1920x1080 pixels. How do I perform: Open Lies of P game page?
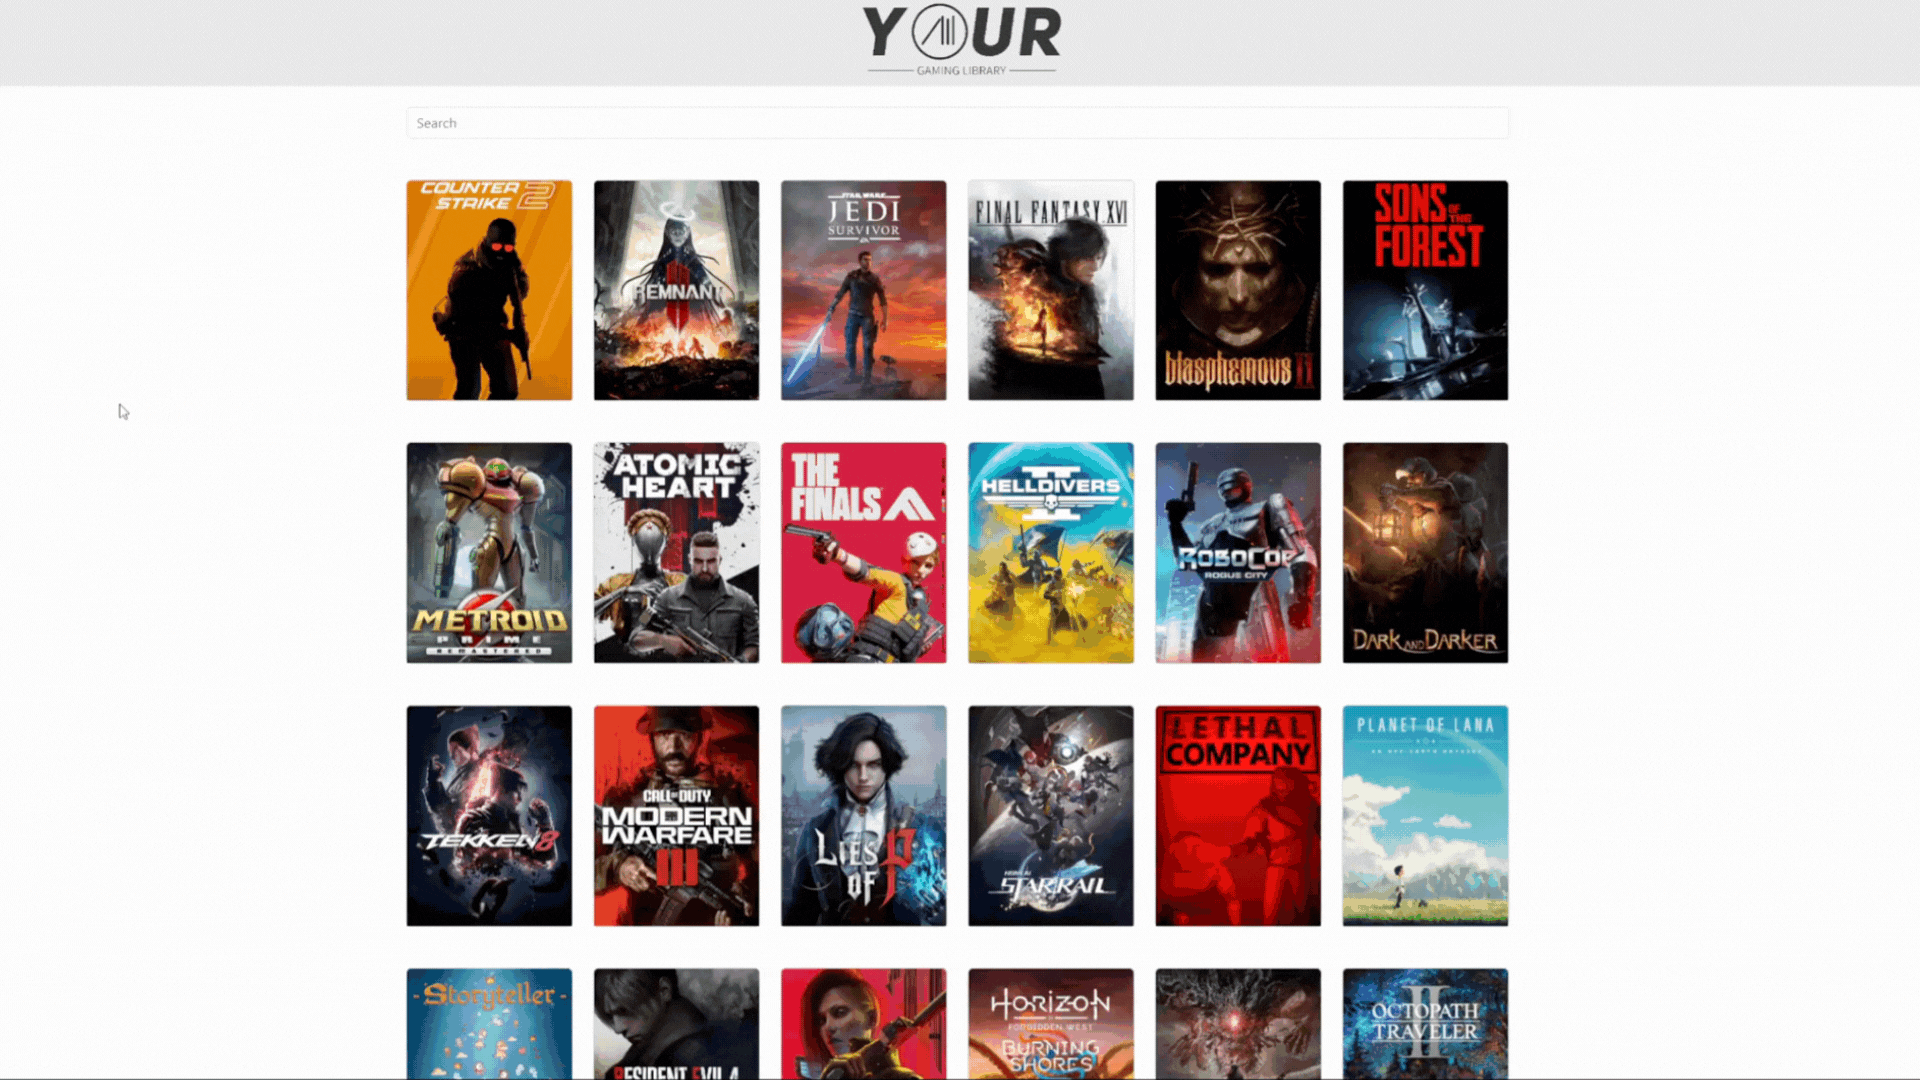click(x=862, y=815)
